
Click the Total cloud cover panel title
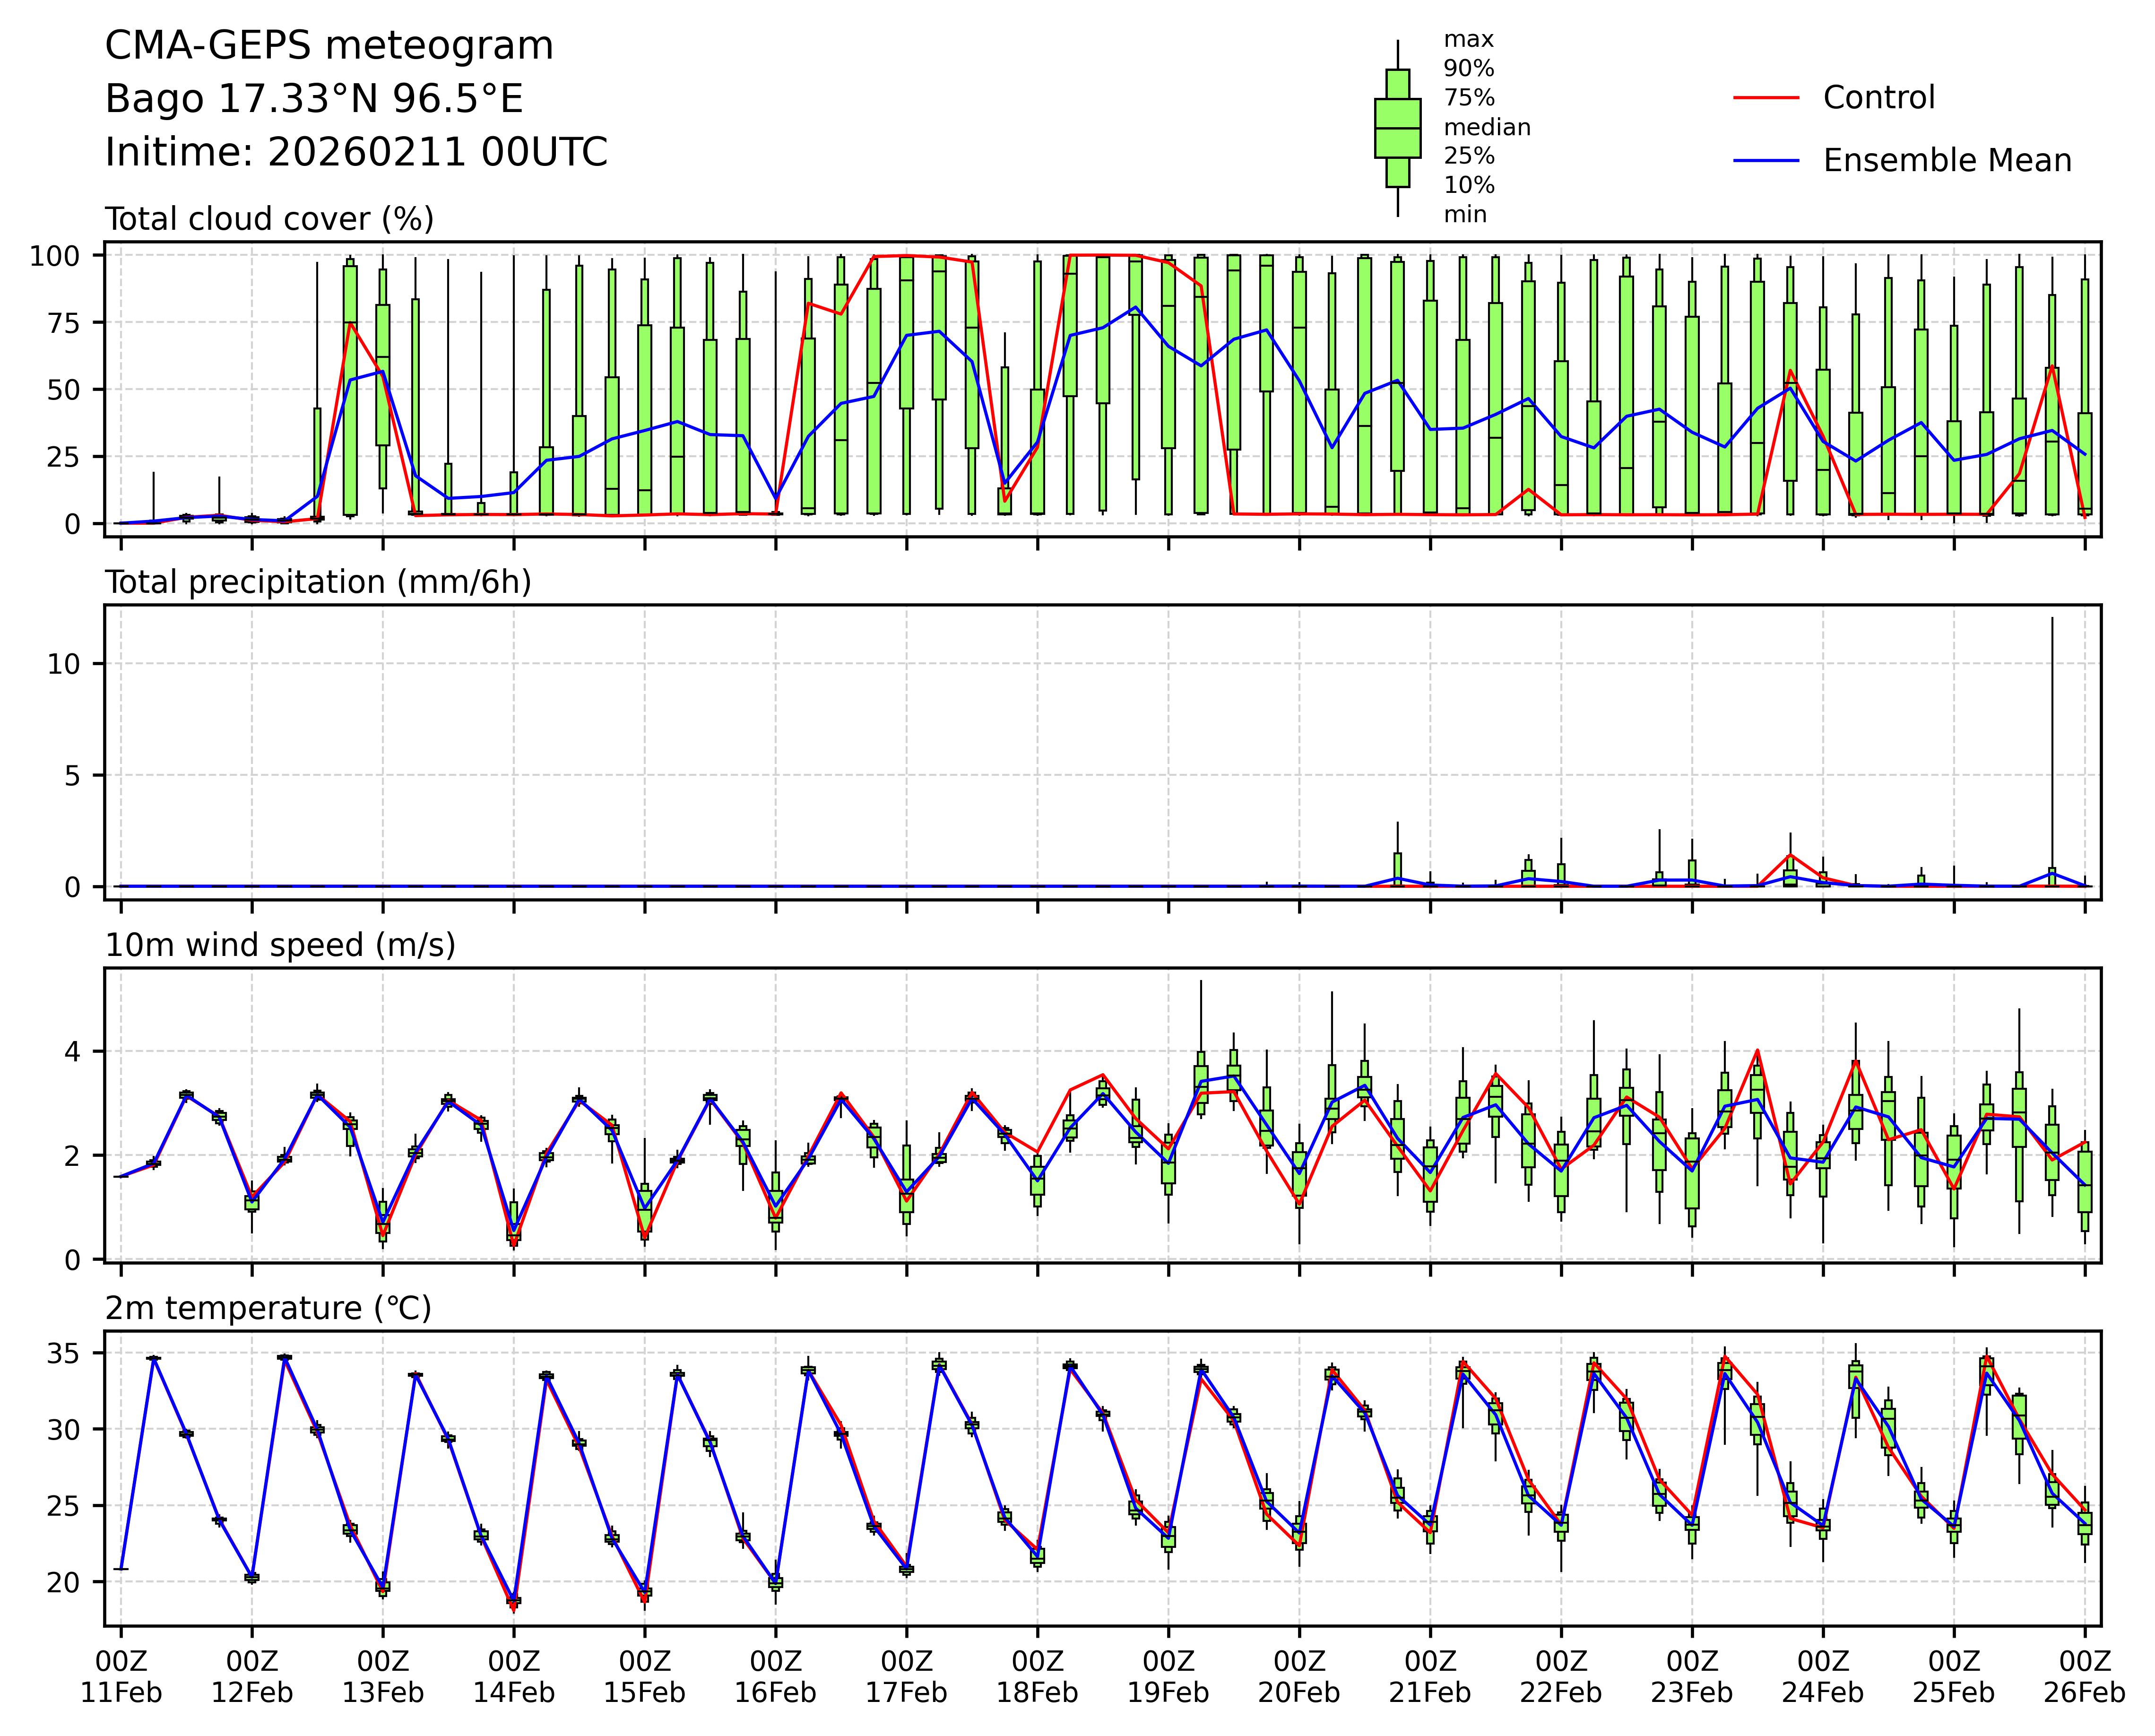[x=269, y=219]
